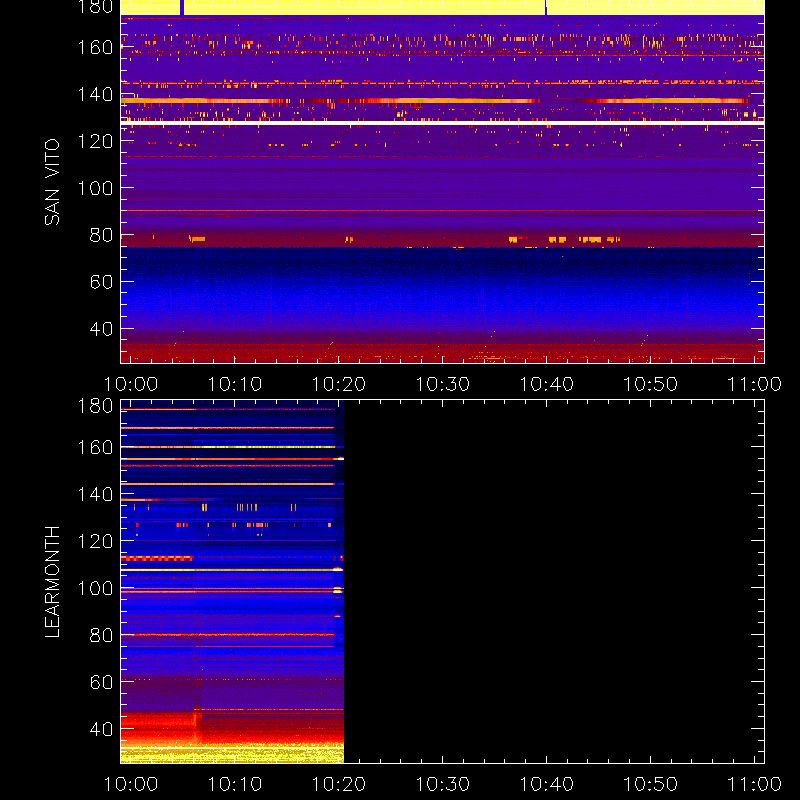Select 10:30 time label under San Vito plot

[x=442, y=384]
